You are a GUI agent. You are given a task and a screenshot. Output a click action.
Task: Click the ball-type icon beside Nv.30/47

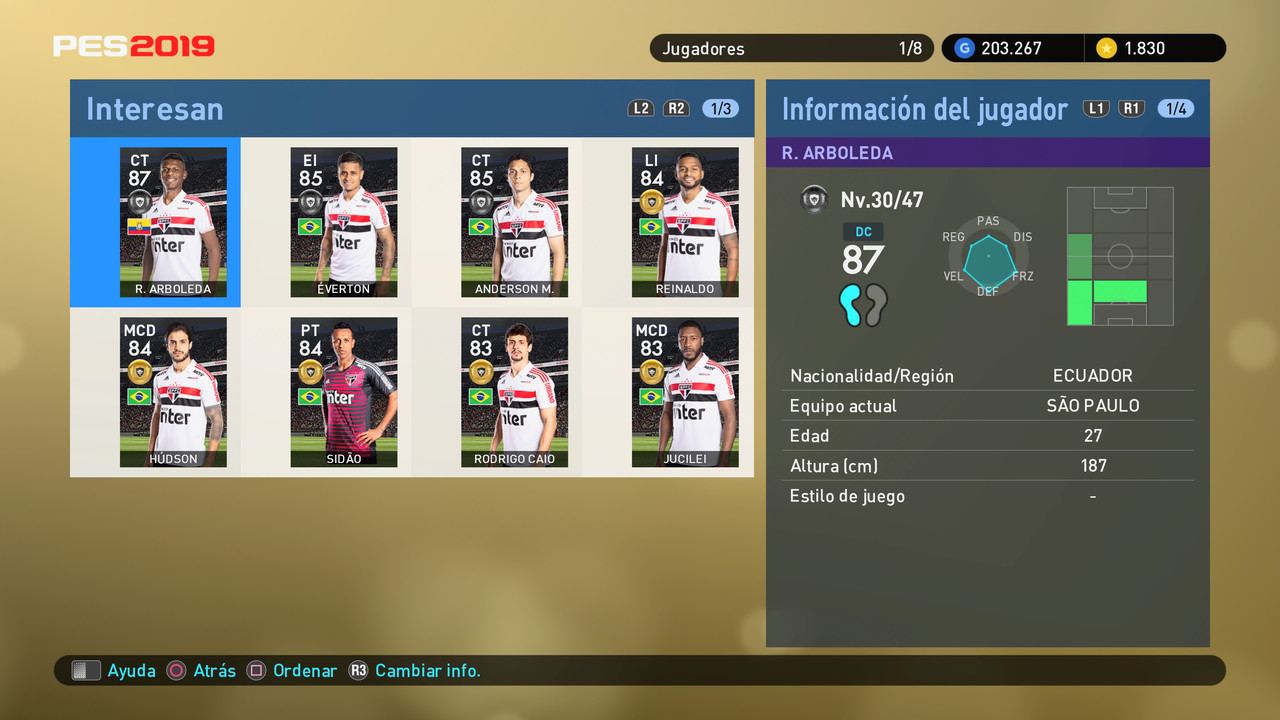(x=815, y=199)
